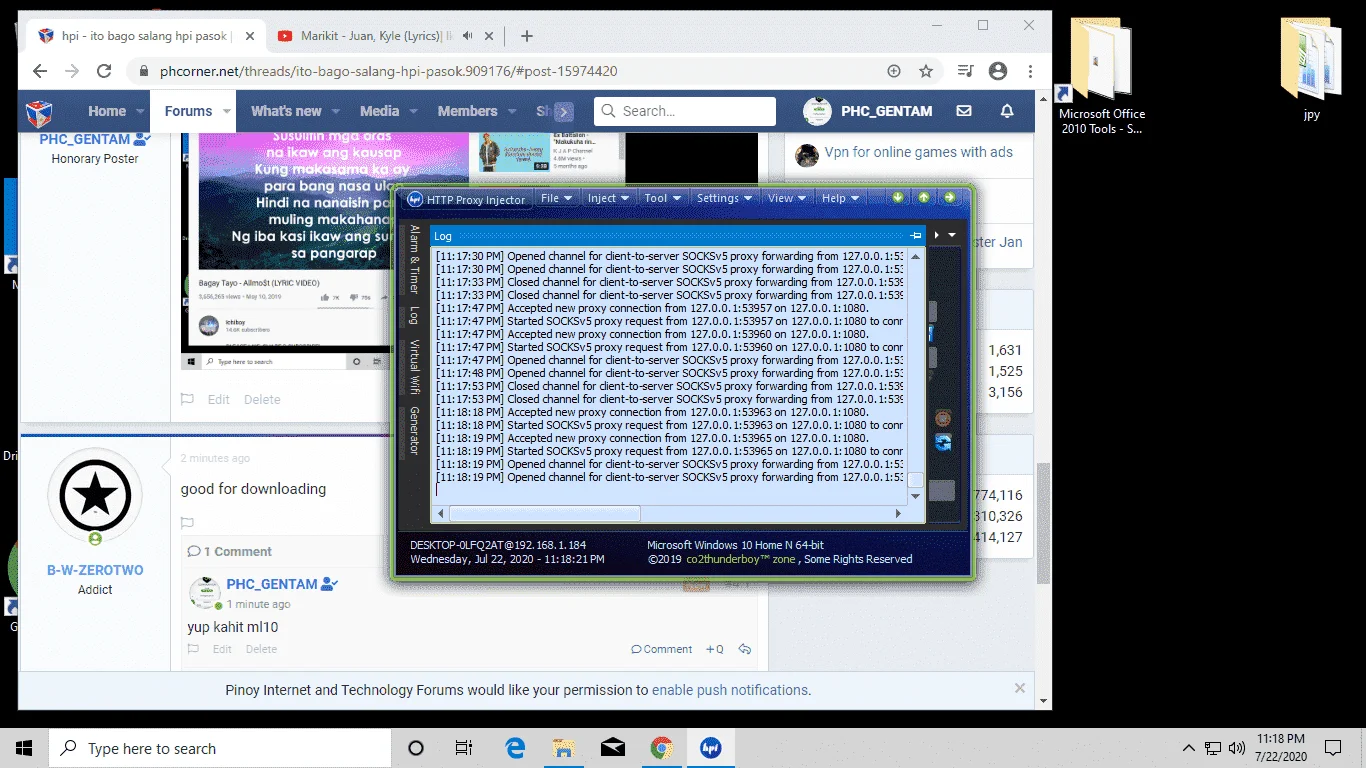The image size is (1366, 768).
Task: Dismiss the push notification banner
Action: (x=1020, y=688)
